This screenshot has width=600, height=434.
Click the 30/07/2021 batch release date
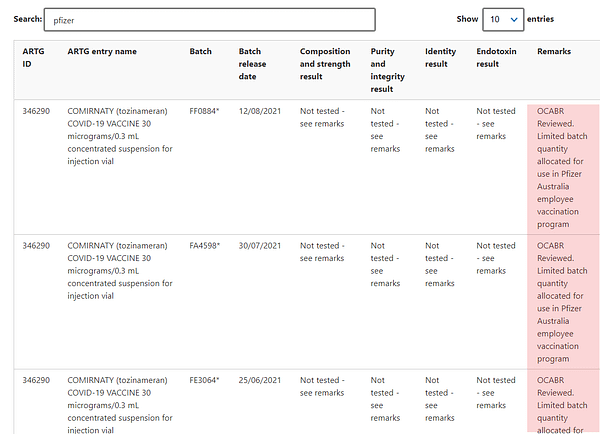pos(260,245)
